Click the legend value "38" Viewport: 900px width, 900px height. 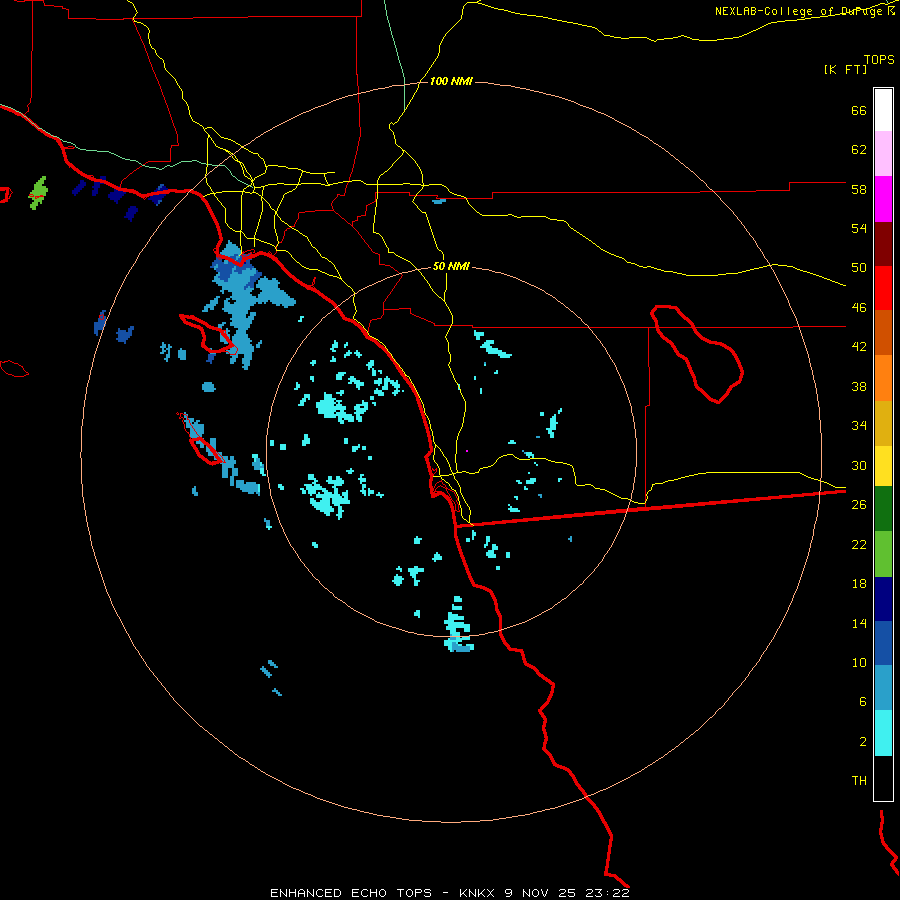(x=859, y=386)
